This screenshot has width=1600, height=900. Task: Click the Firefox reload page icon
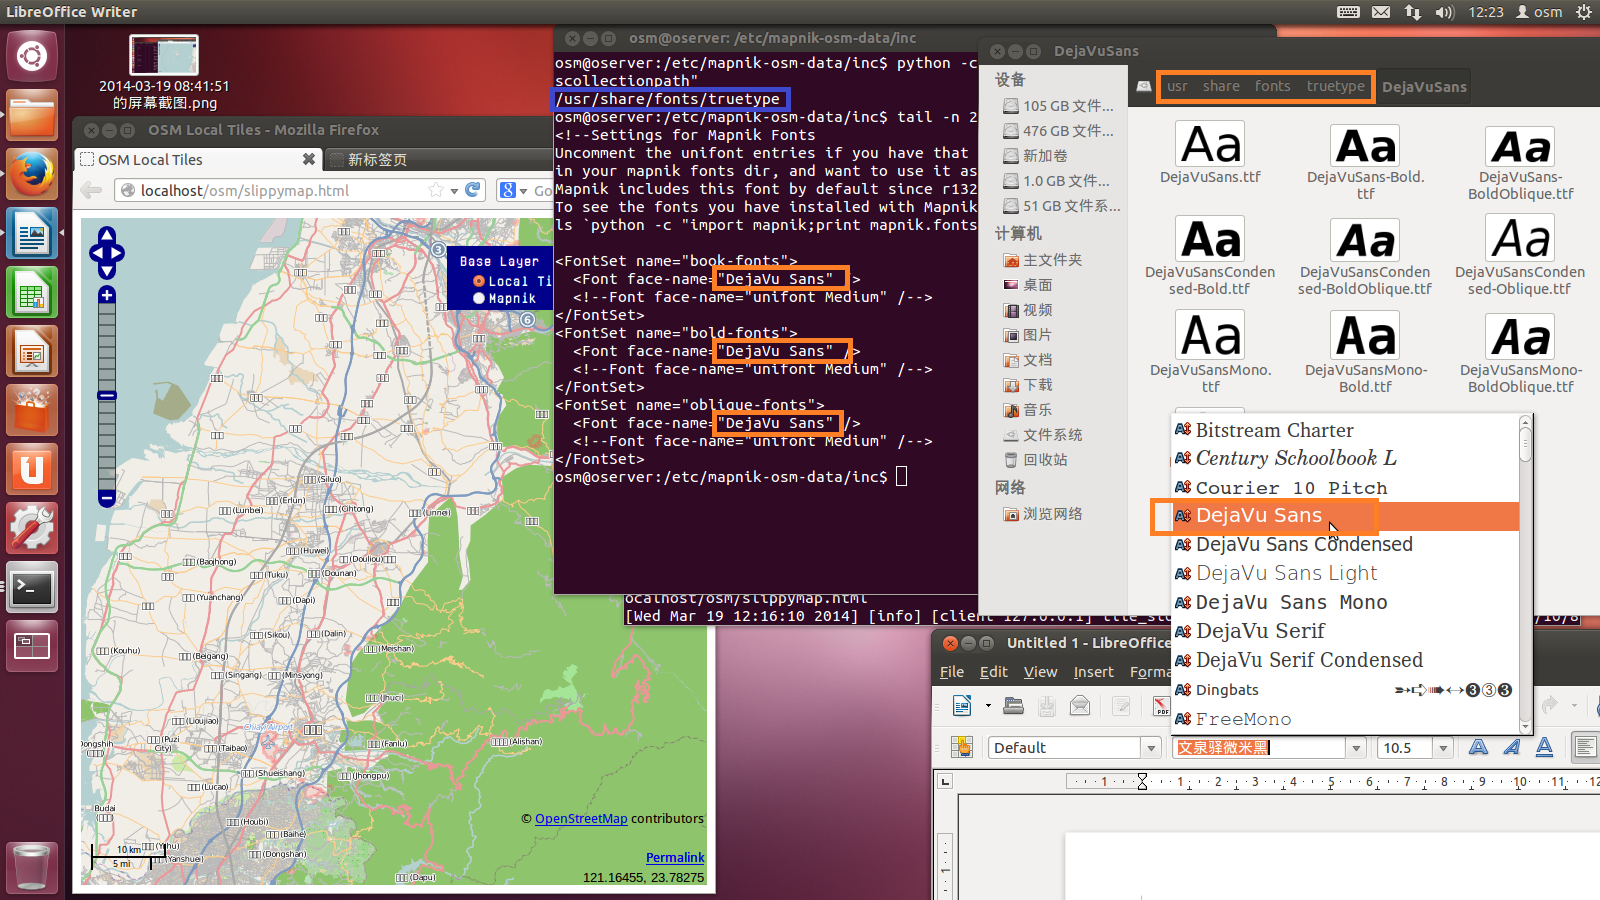click(473, 190)
